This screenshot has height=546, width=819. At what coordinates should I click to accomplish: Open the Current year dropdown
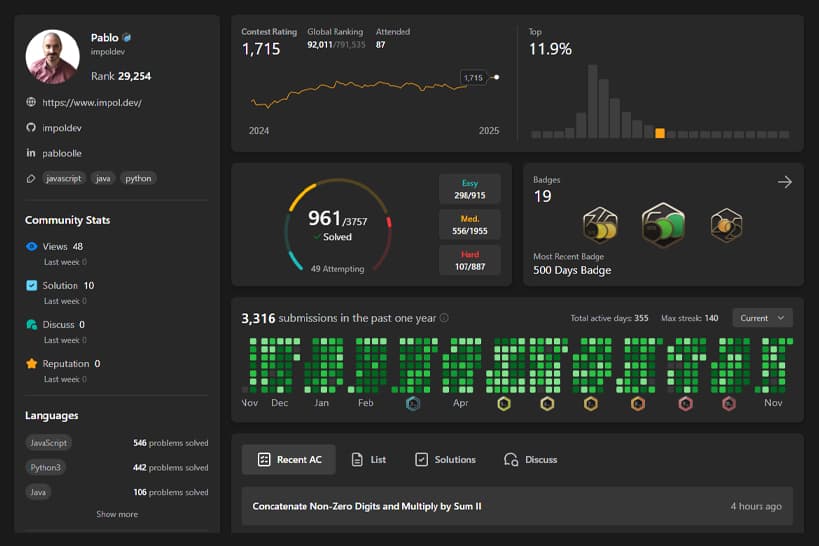(762, 318)
